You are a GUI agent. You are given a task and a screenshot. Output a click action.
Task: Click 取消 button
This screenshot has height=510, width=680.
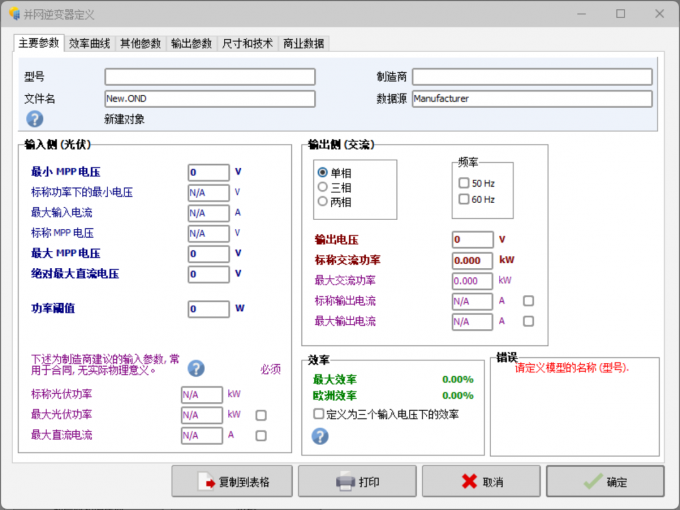tap(481, 481)
